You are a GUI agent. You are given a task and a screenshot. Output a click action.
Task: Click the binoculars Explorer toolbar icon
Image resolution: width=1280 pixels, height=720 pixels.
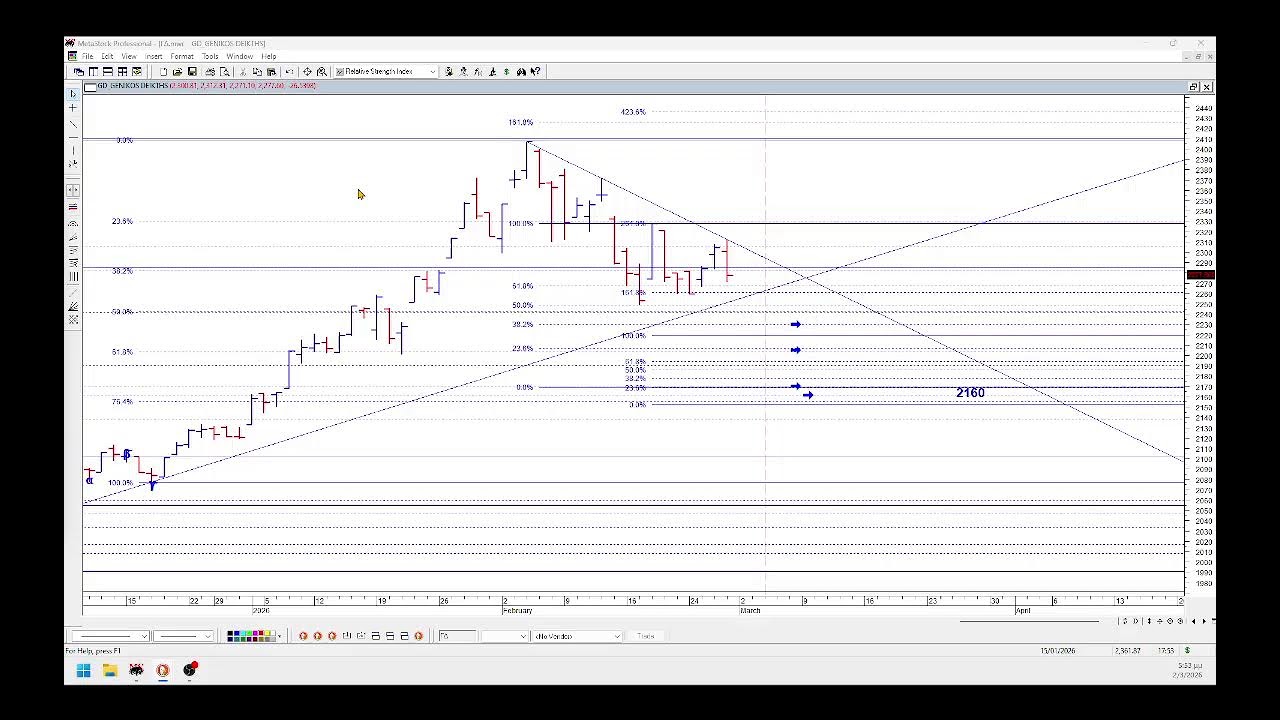click(521, 72)
